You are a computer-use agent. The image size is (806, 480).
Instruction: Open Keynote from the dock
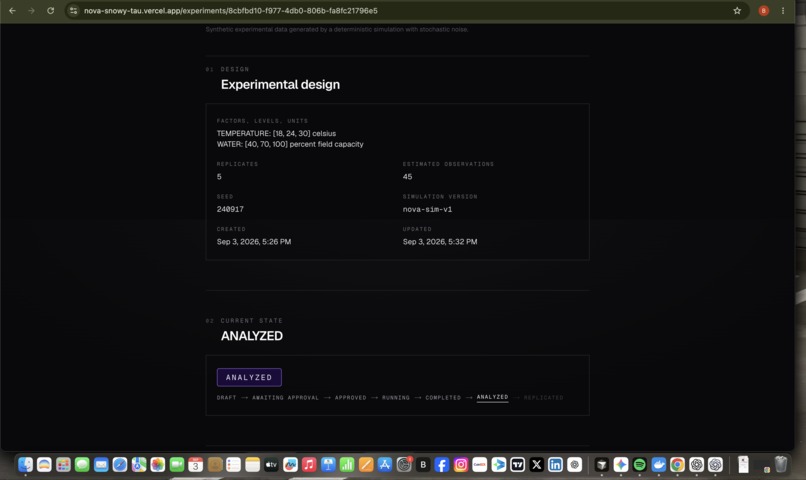tap(328, 465)
